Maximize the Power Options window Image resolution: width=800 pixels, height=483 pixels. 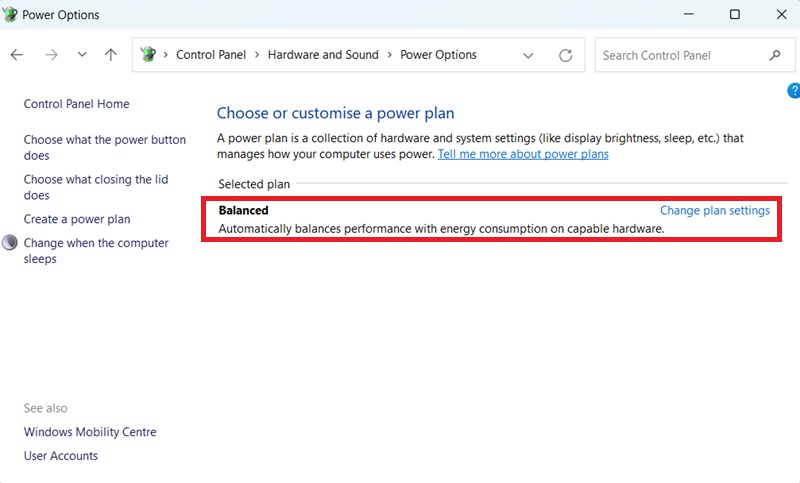(x=735, y=14)
